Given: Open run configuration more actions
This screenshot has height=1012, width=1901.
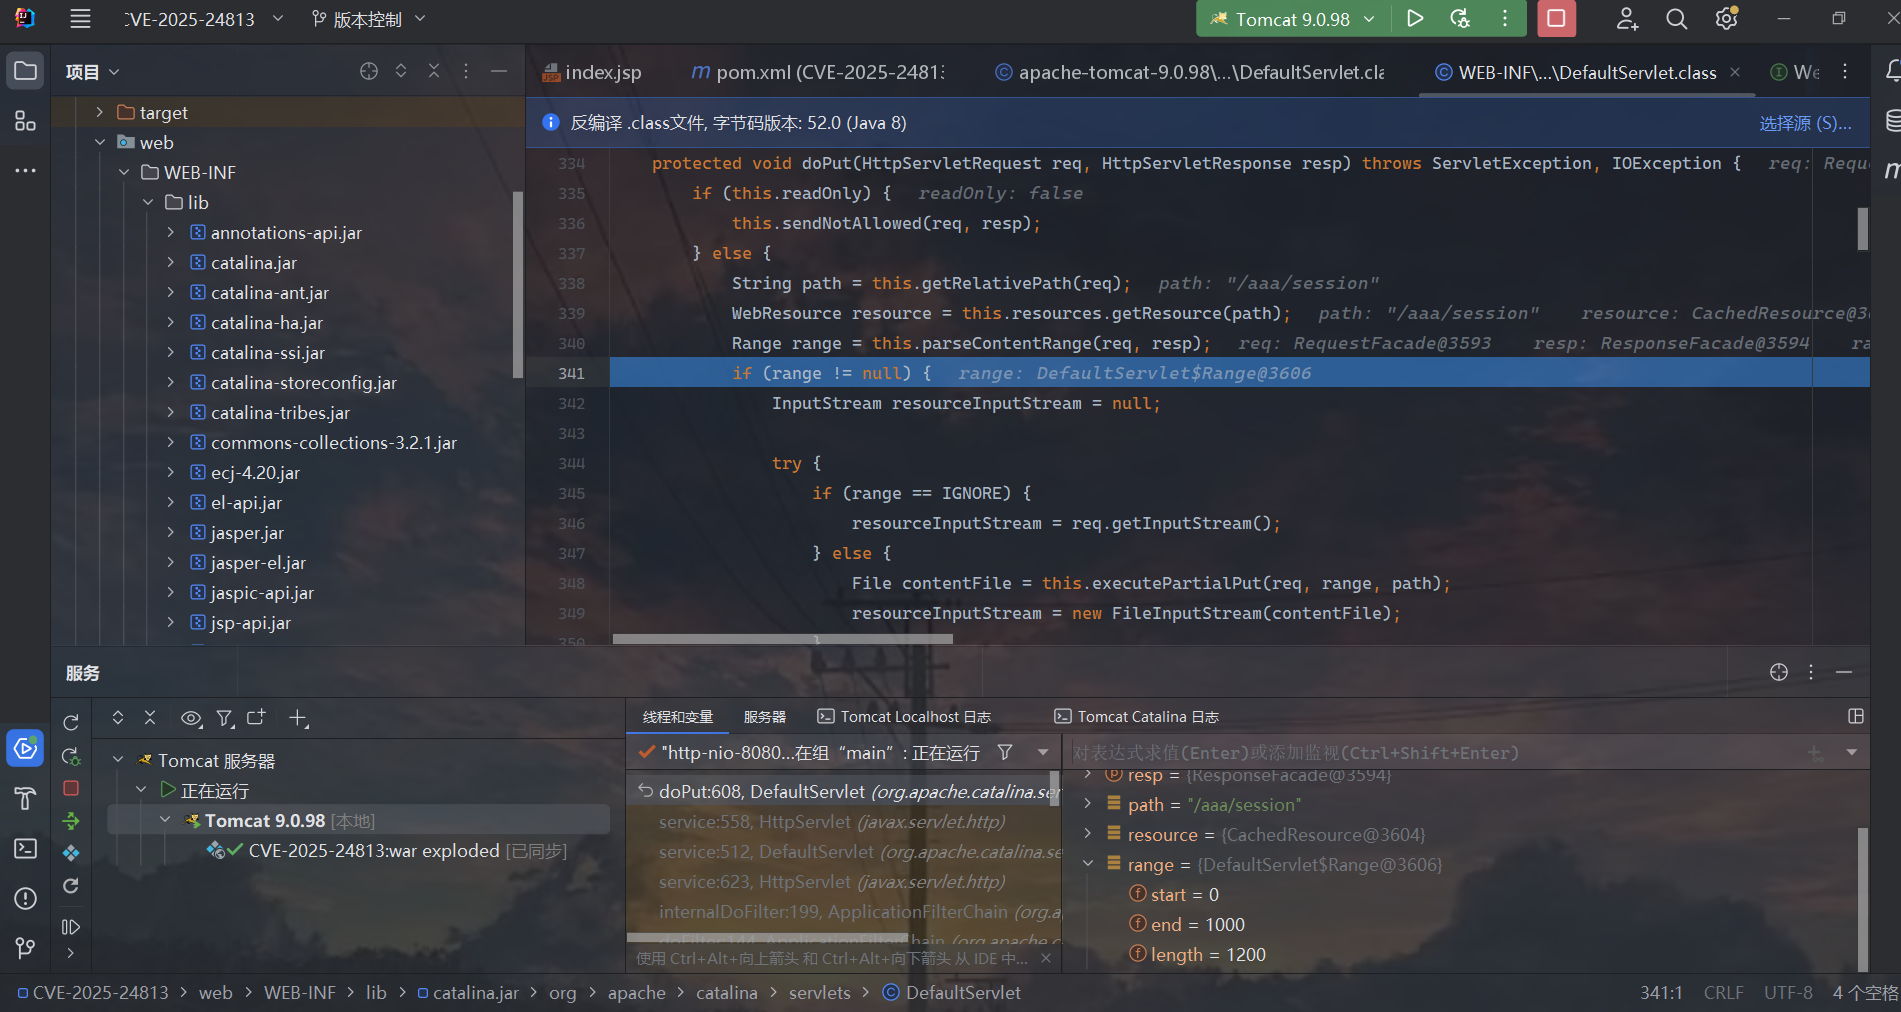Looking at the screenshot, I should coord(1505,19).
